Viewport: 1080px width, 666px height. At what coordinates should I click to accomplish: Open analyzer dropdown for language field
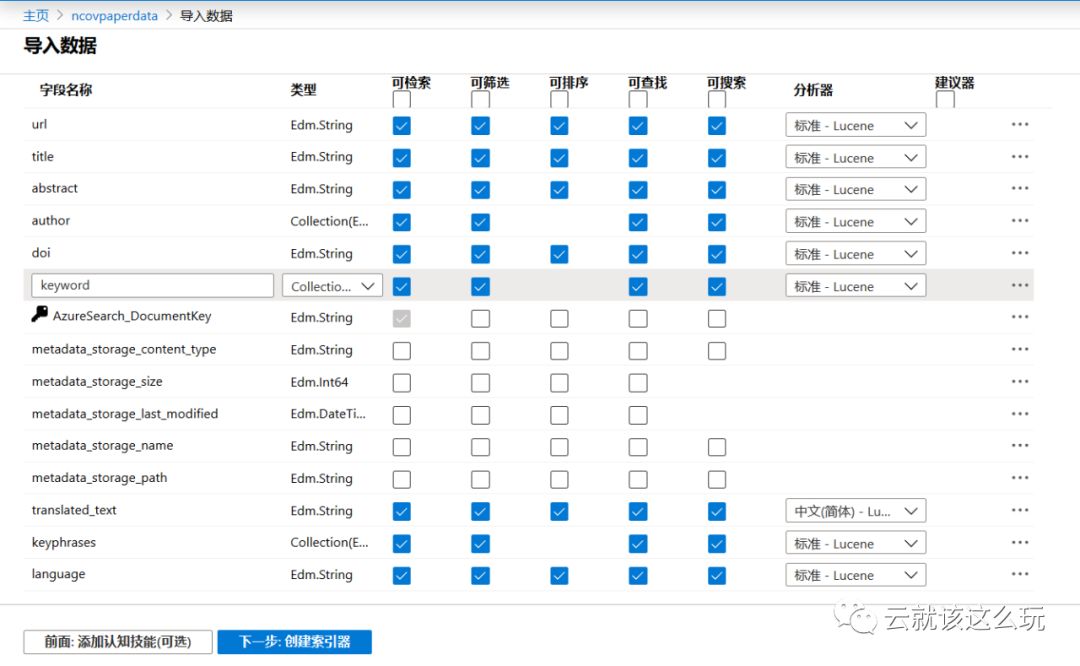(x=855, y=575)
